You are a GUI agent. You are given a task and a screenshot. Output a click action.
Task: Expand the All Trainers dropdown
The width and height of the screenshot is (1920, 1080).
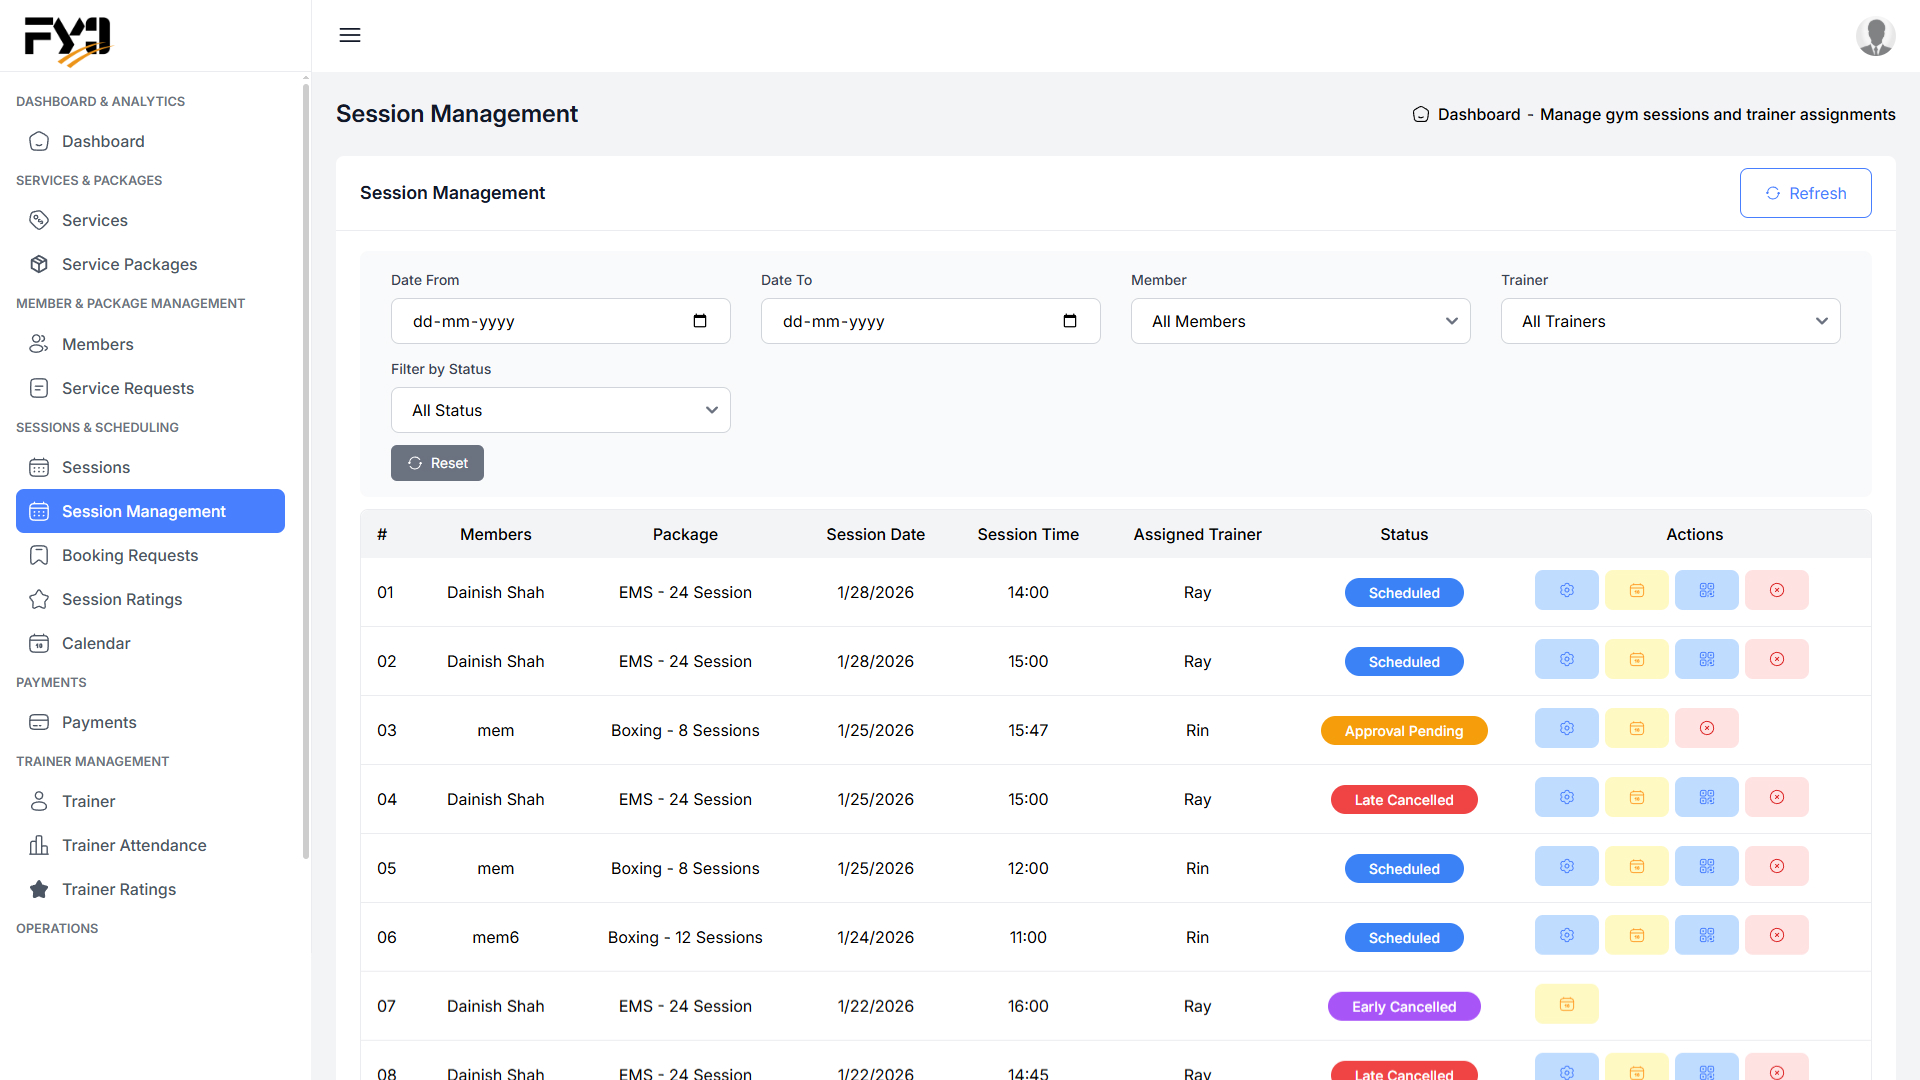click(x=1670, y=321)
